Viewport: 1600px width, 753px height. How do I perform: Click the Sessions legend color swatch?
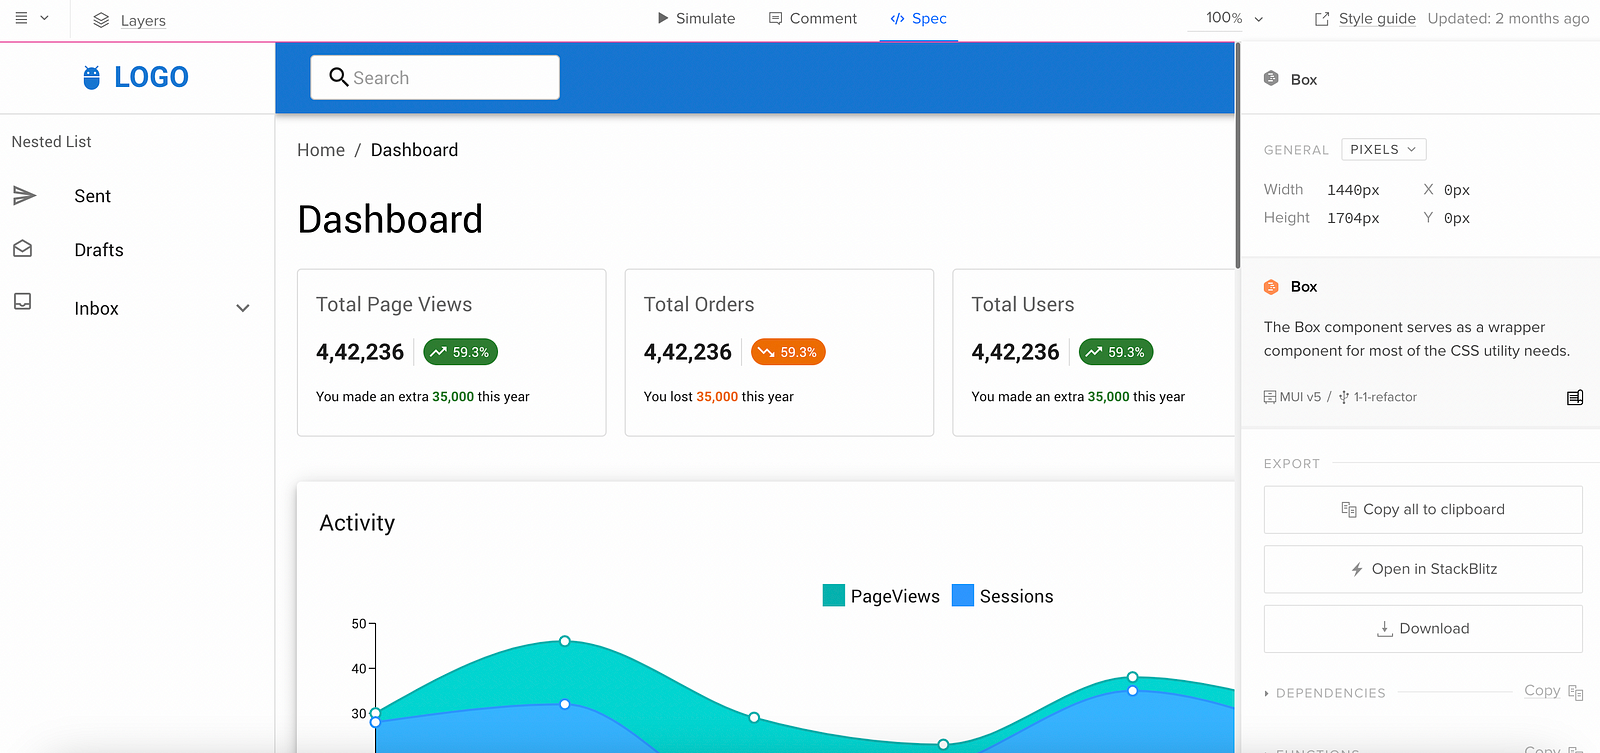[x=963, y=595]
